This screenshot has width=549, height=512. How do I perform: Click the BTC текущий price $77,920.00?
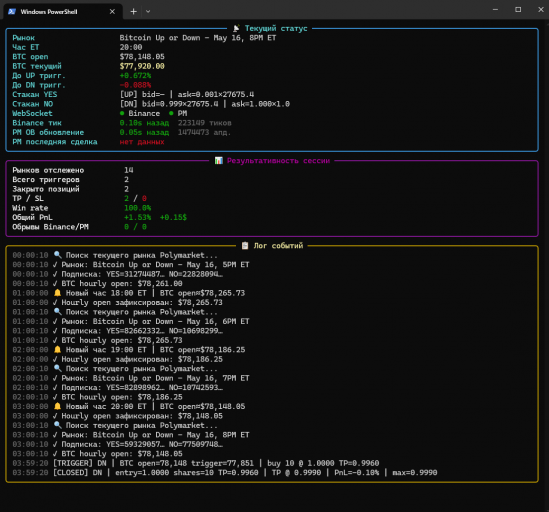[x=142, y=66]
